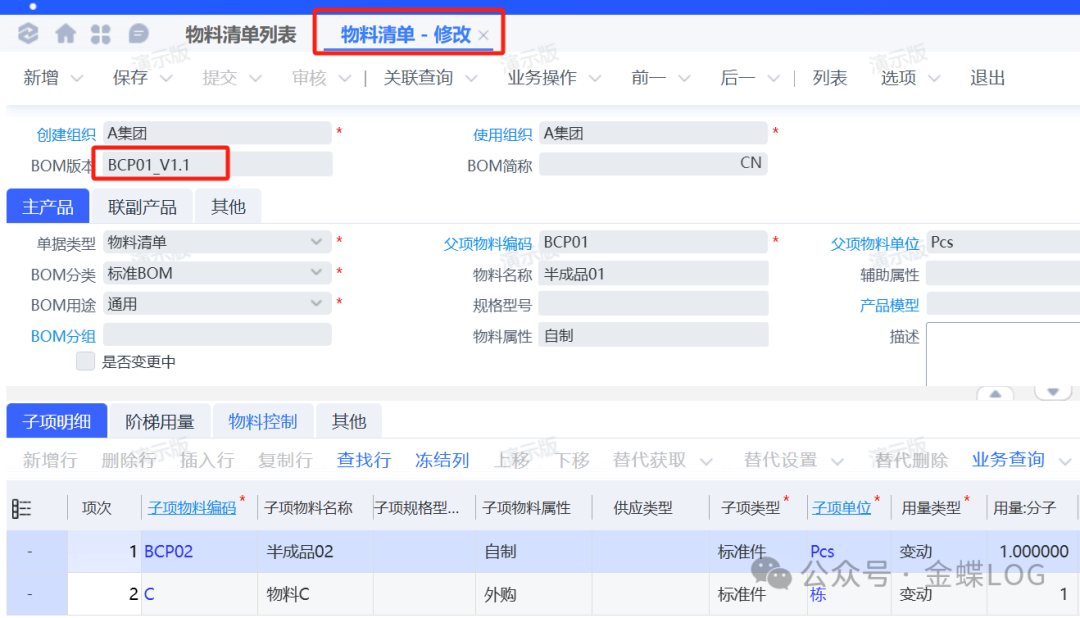The width and height of the screenshot is (1080, 618).
Task: Open the BCP02 material code link
Action: click(x=168, y=551)
